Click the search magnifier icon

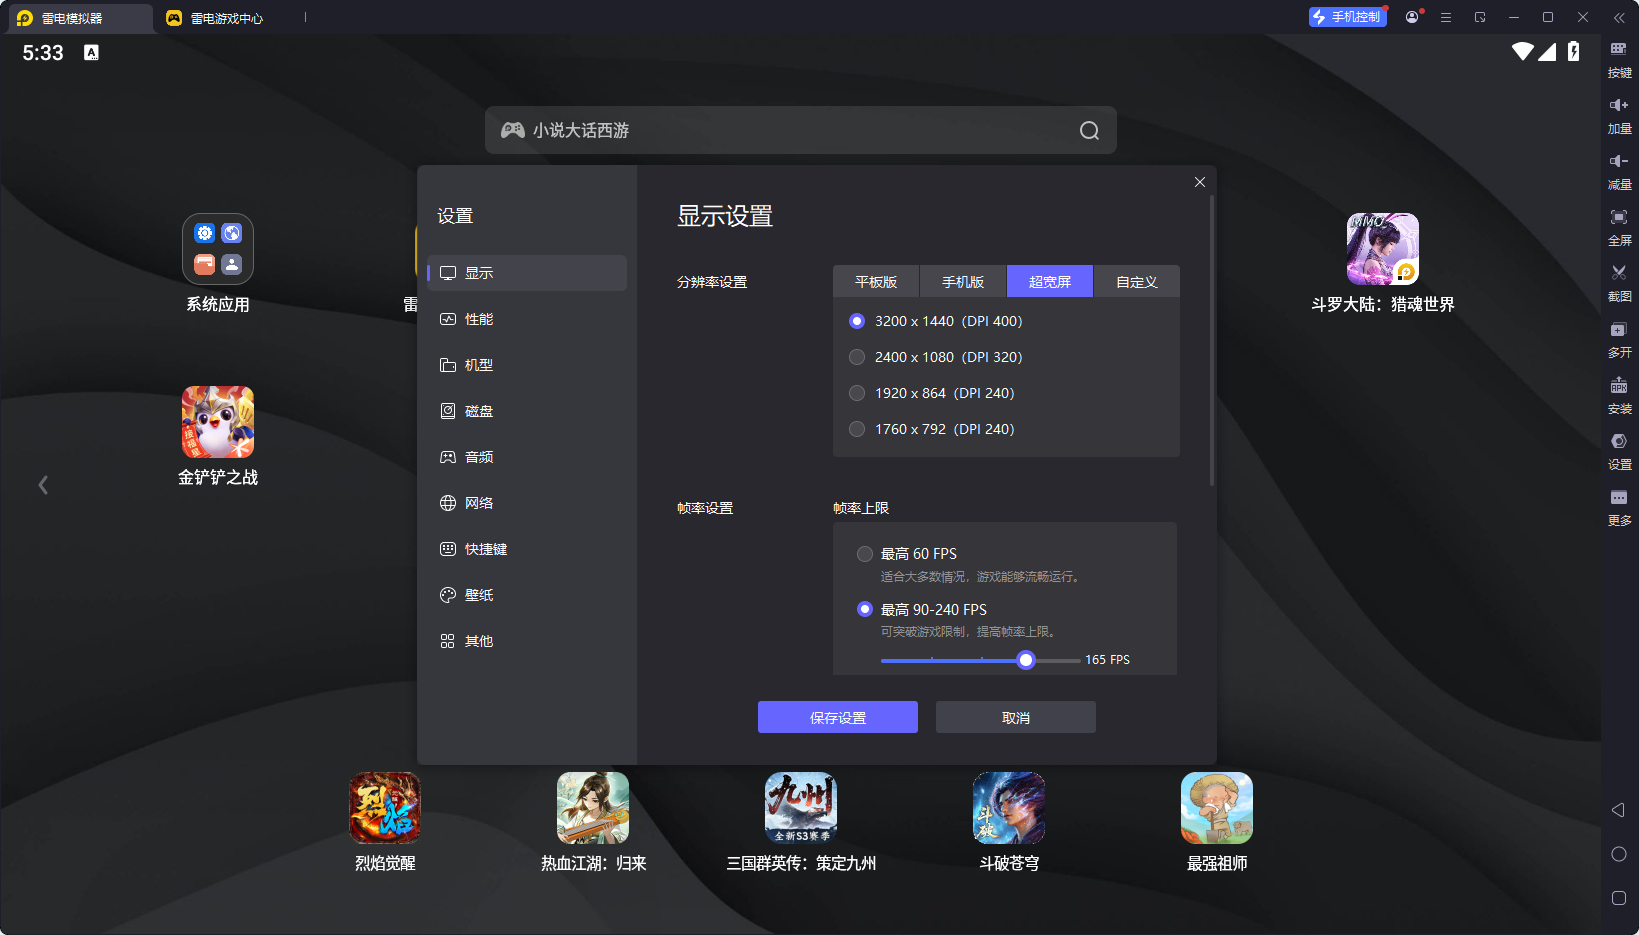(x=1089, y=130)
